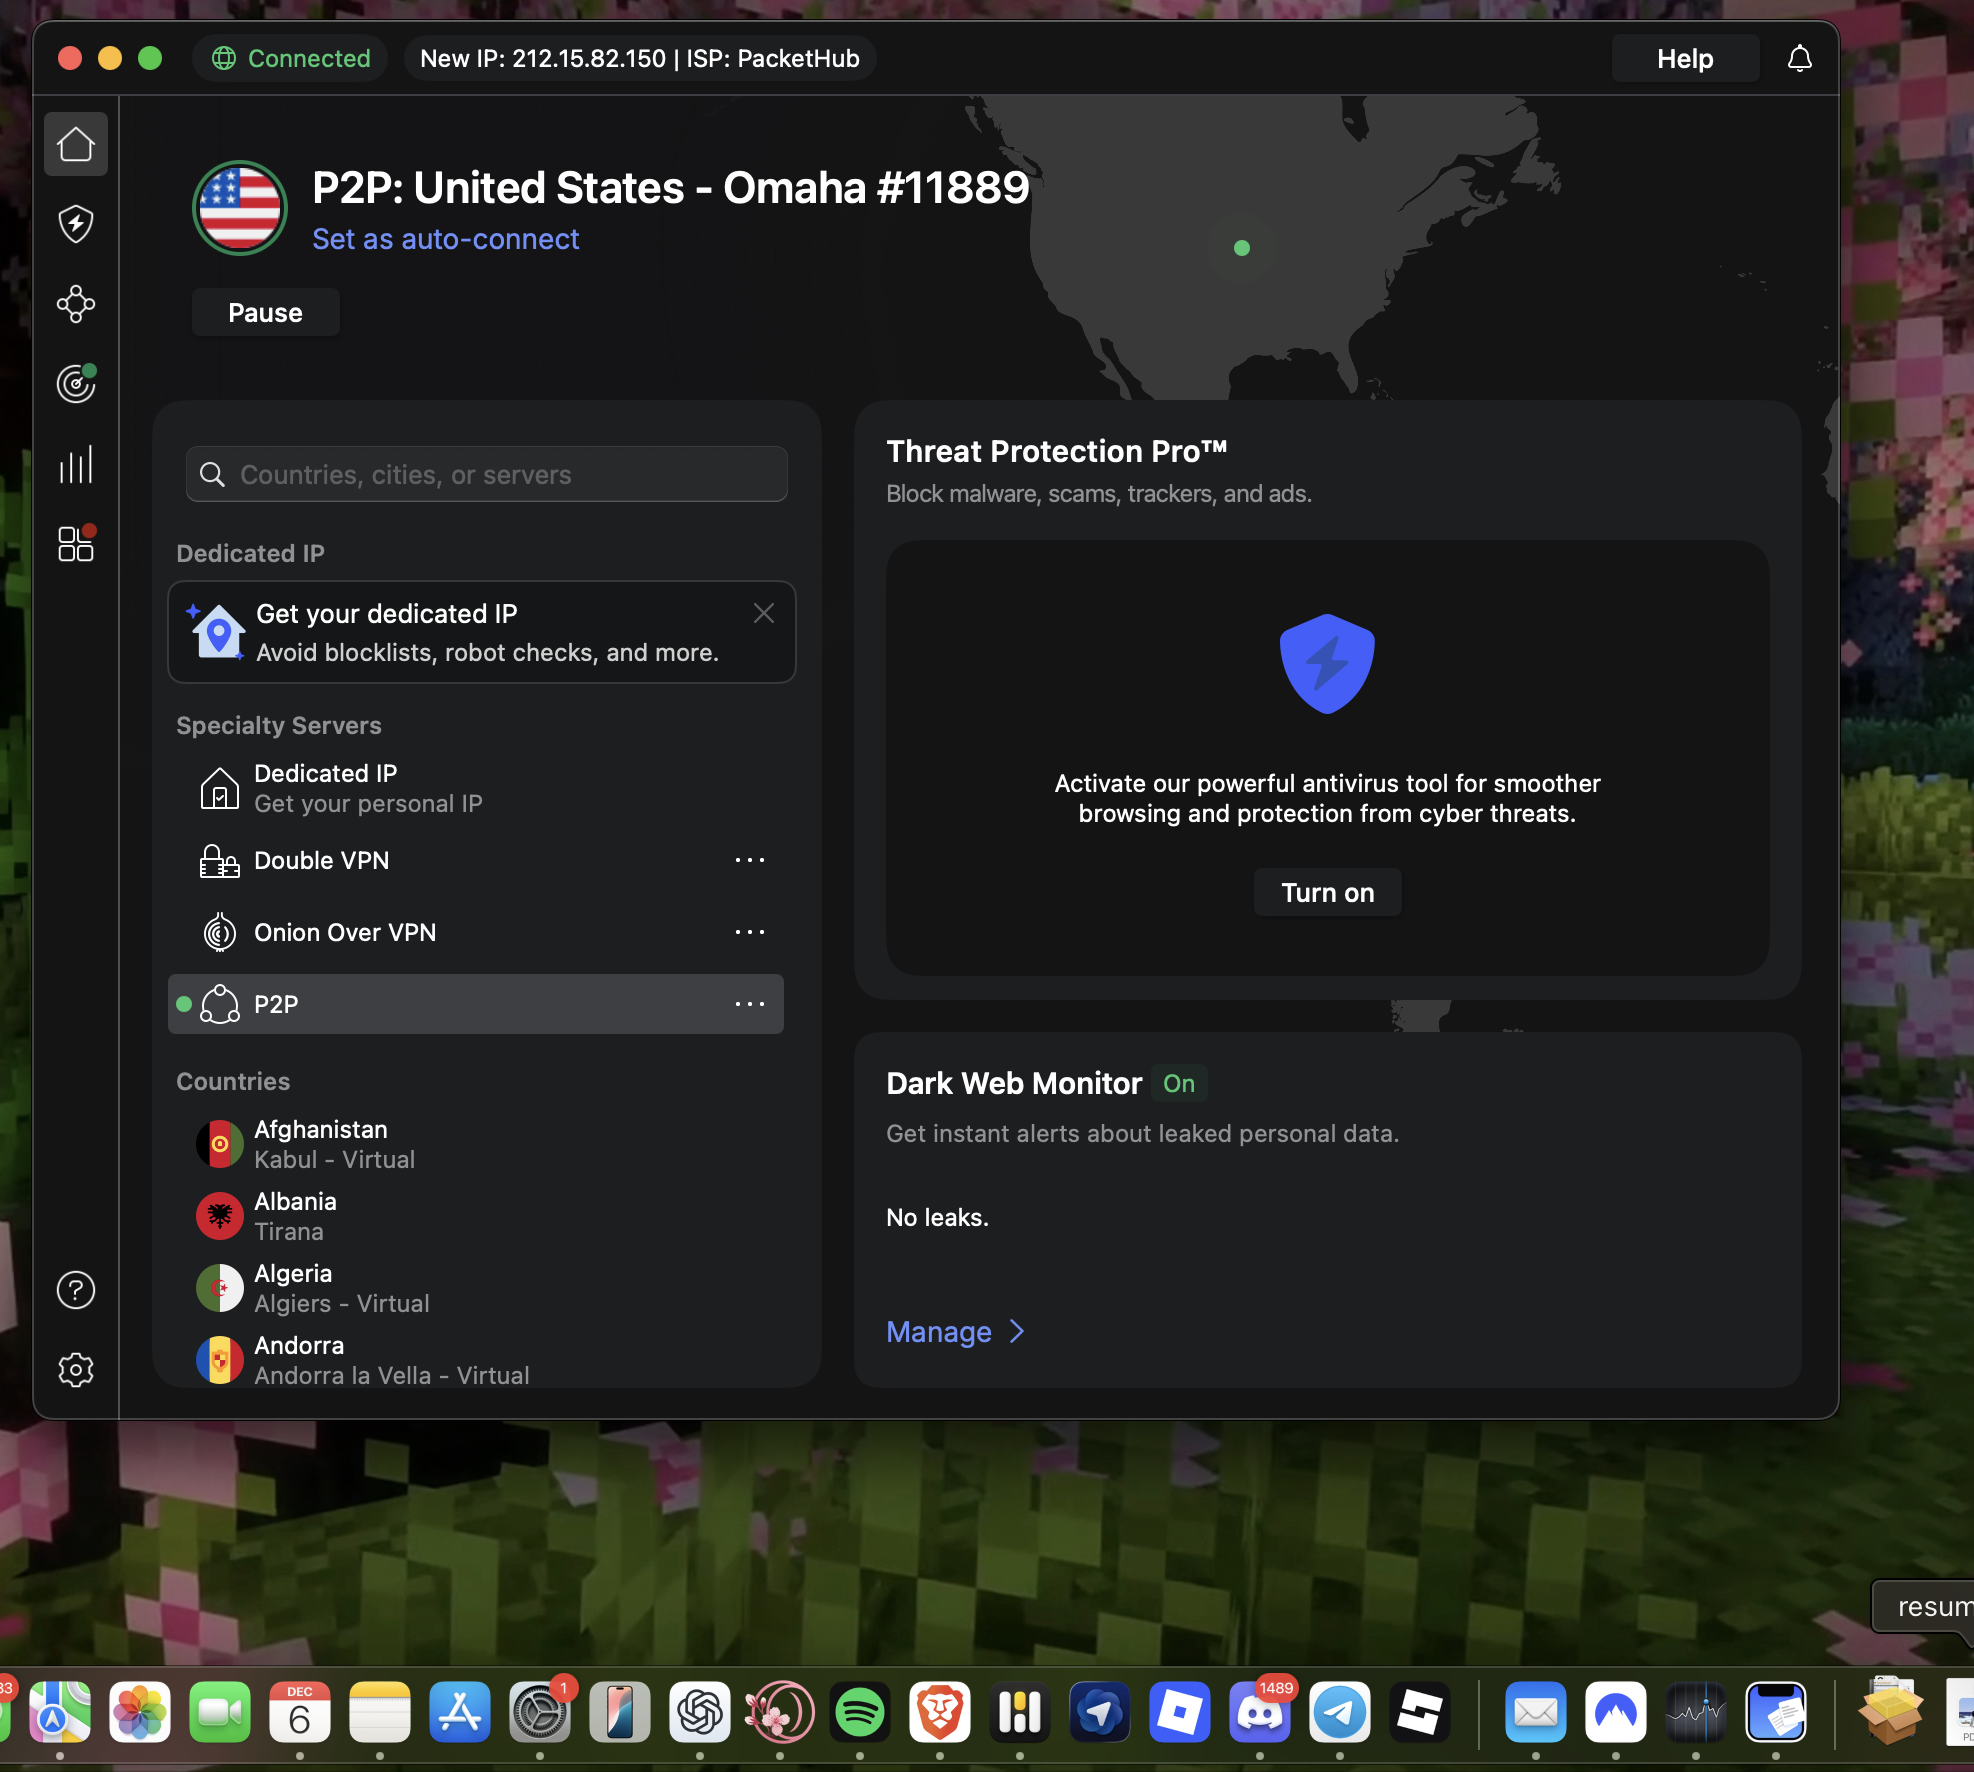
Task: Click Set as auto-connect link
Action: [x=445, y=239]
